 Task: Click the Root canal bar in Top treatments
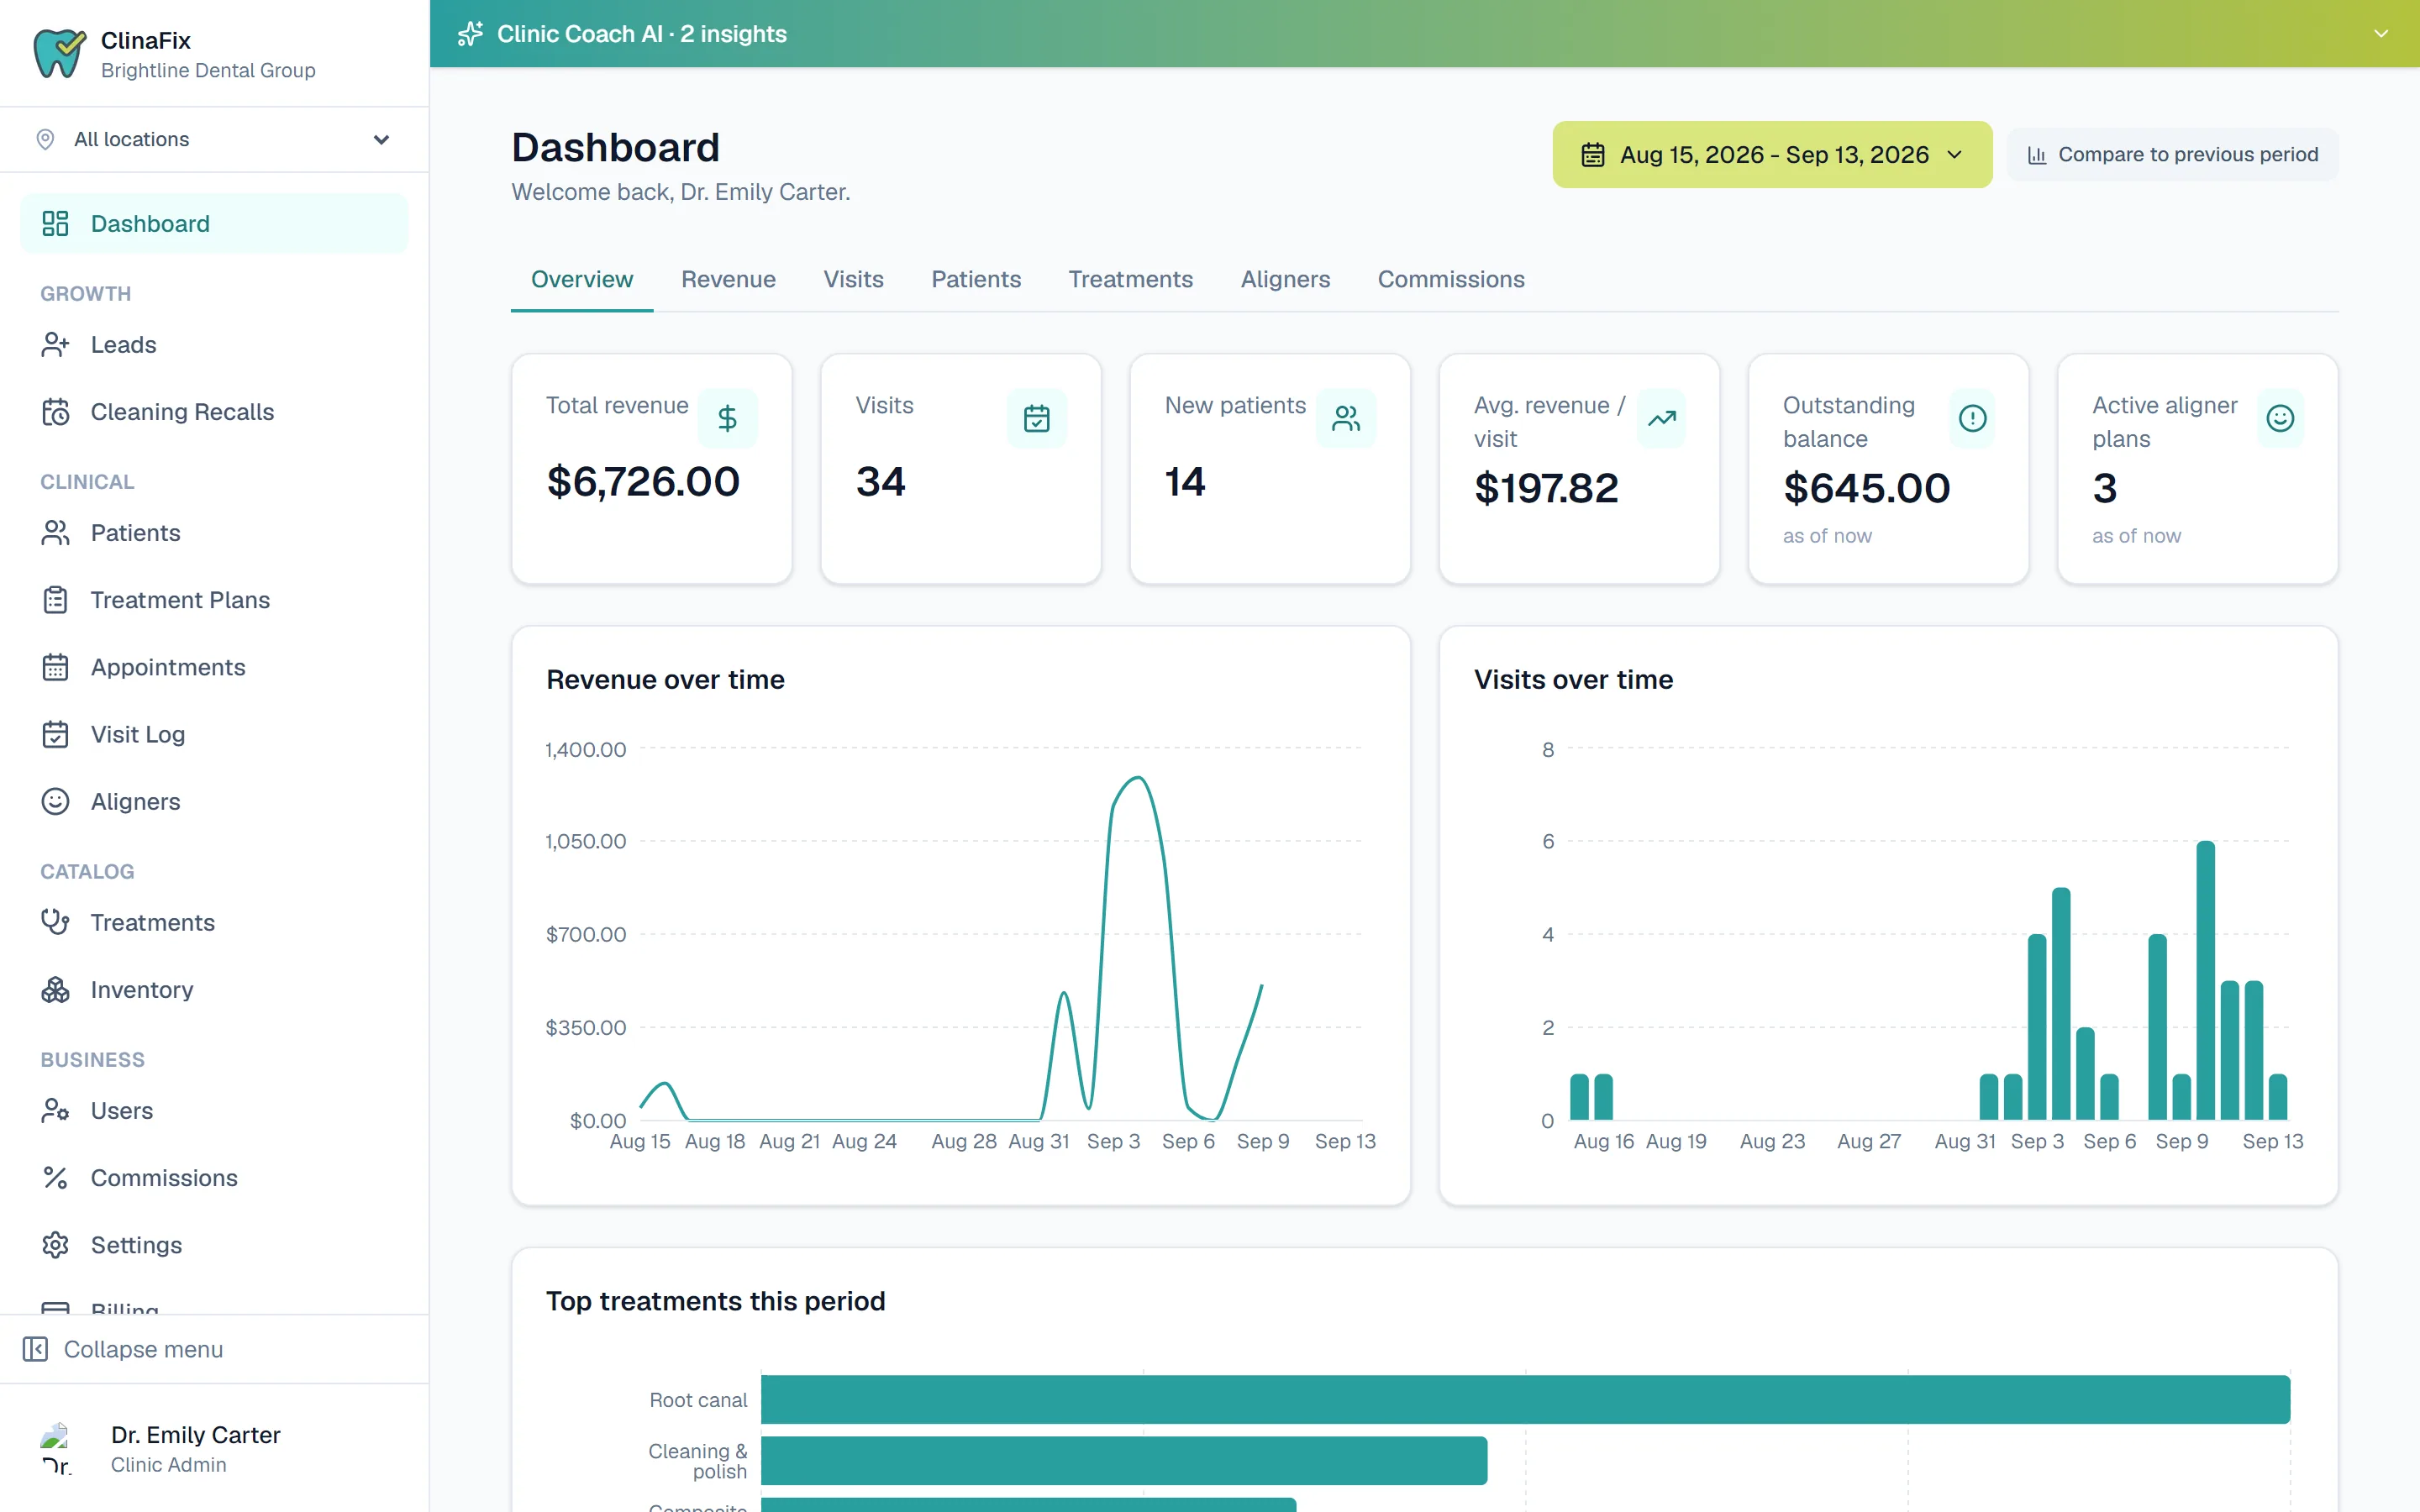(1525, 1399)
